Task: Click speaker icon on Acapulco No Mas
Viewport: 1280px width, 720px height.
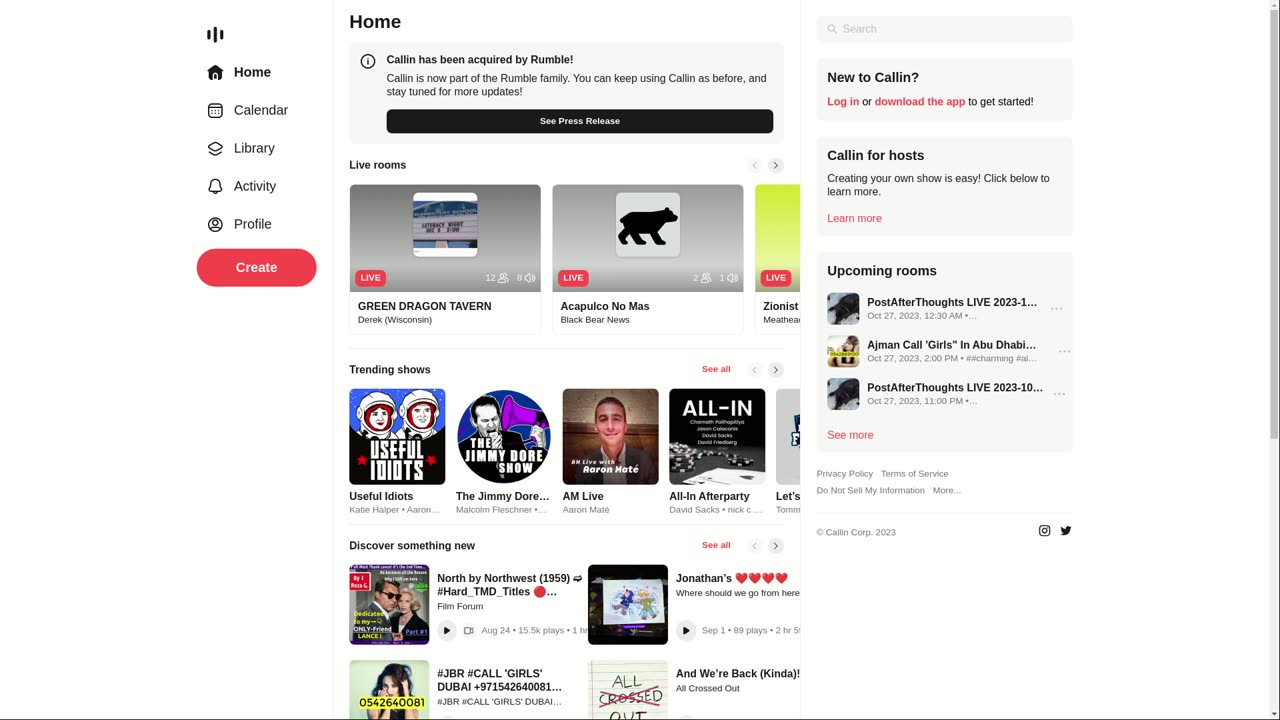Action: (733, 278)
